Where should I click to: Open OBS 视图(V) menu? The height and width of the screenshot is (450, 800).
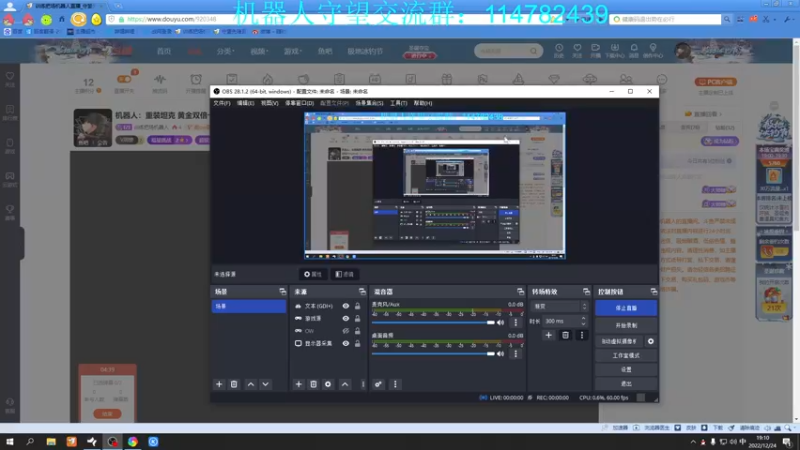[269, 103]
